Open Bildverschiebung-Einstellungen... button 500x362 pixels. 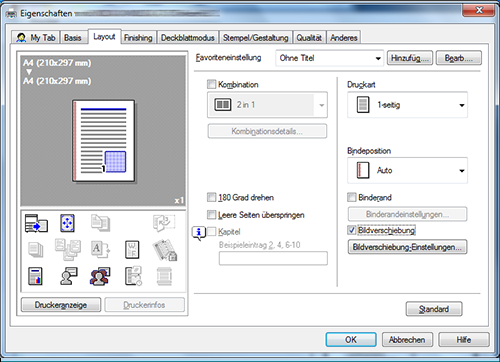407,247
